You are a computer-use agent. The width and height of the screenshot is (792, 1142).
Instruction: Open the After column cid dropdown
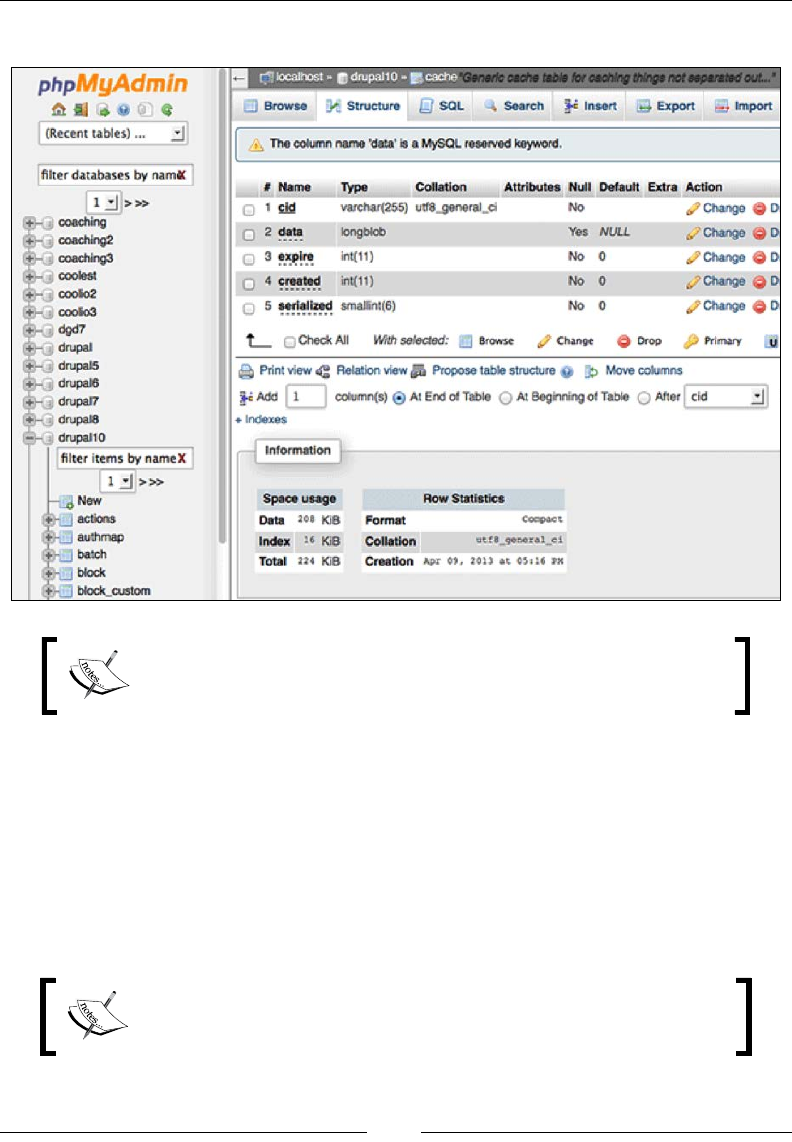(726, 396)
